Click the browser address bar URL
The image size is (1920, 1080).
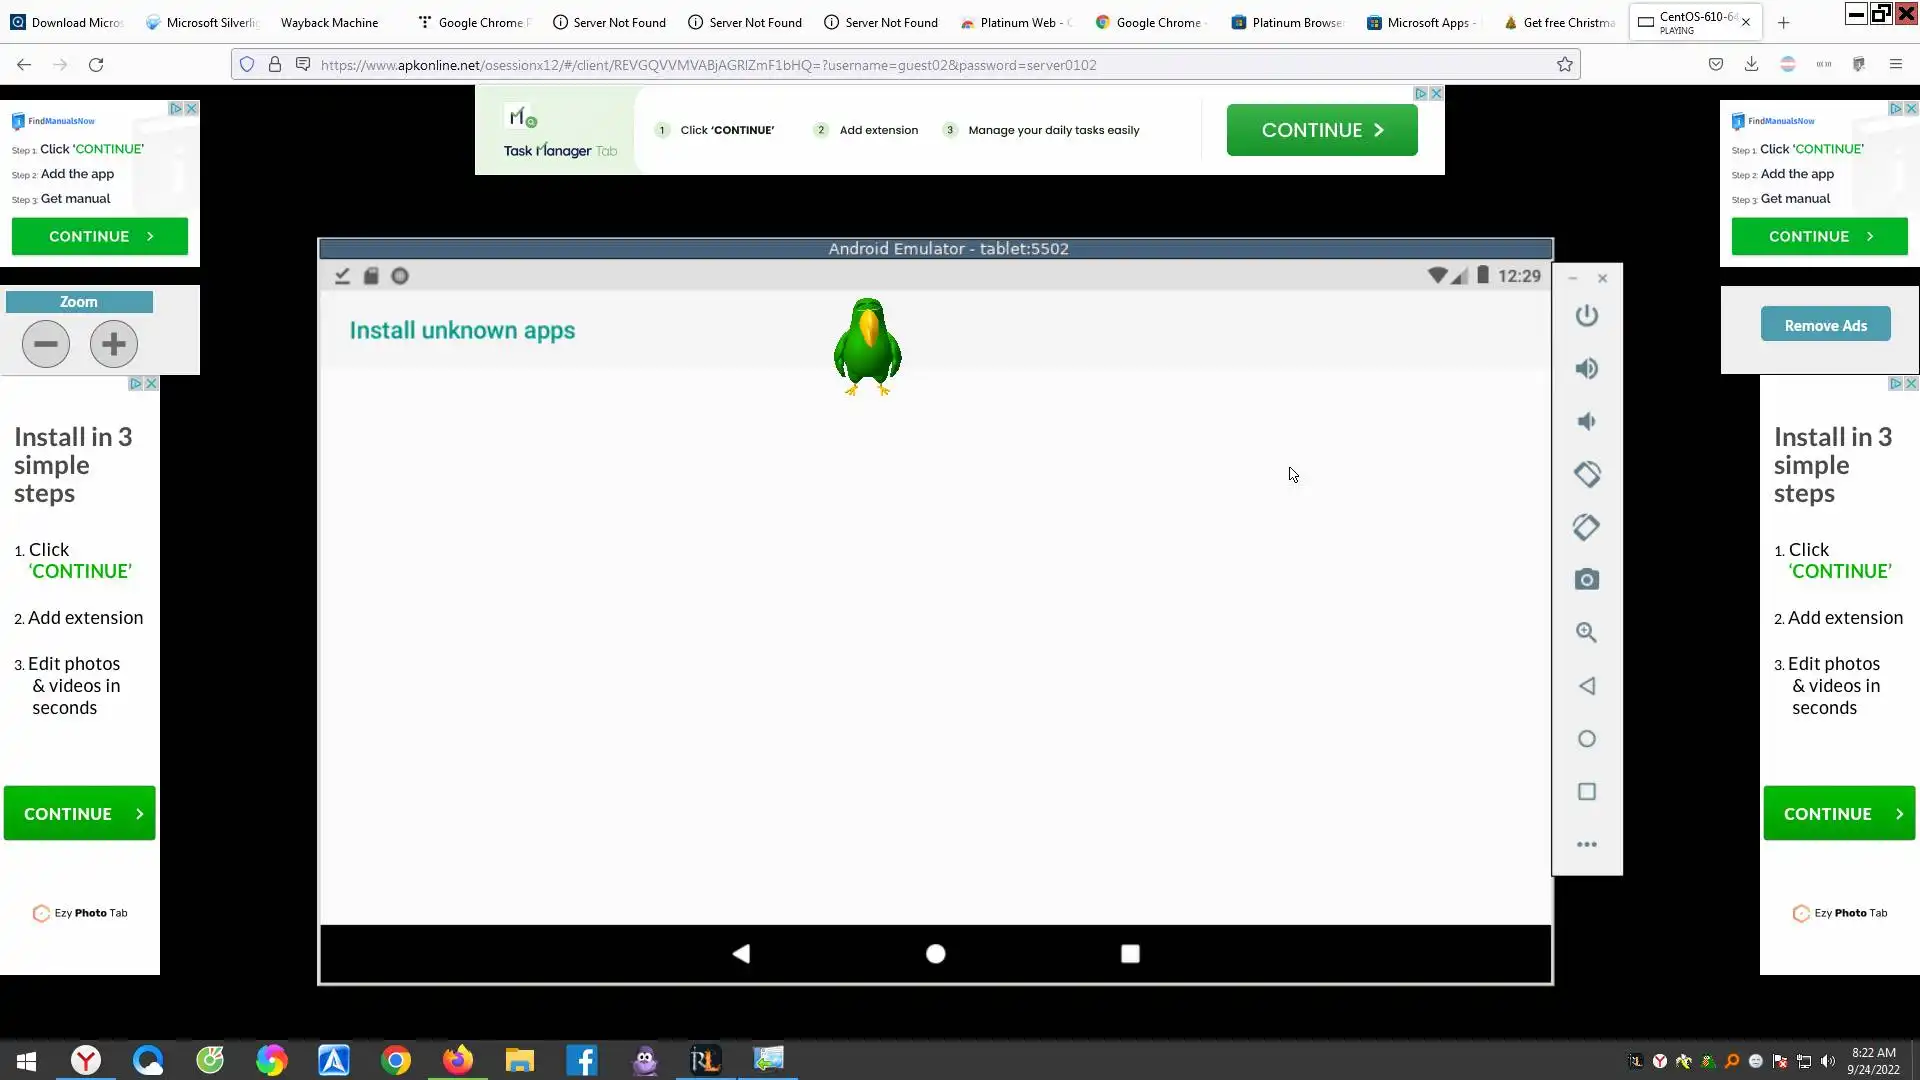pyautogui.click(x=708, y=65)
